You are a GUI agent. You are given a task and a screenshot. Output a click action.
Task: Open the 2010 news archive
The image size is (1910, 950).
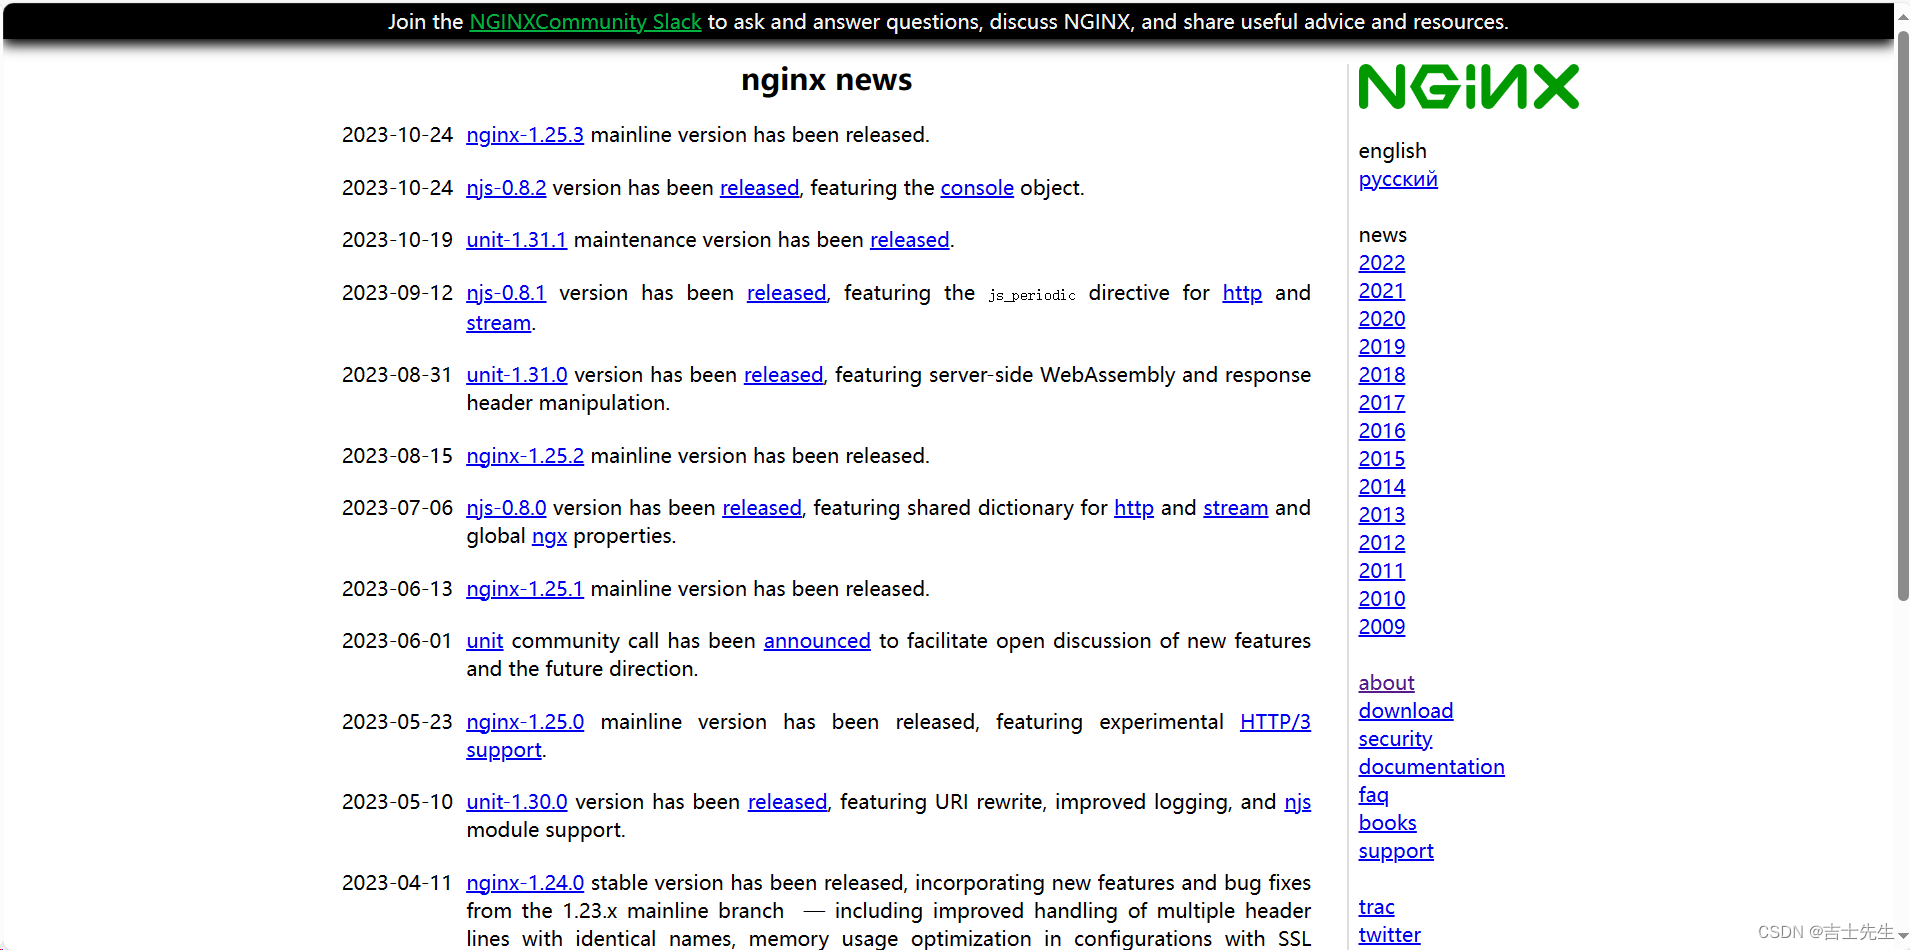point(1382,599)
